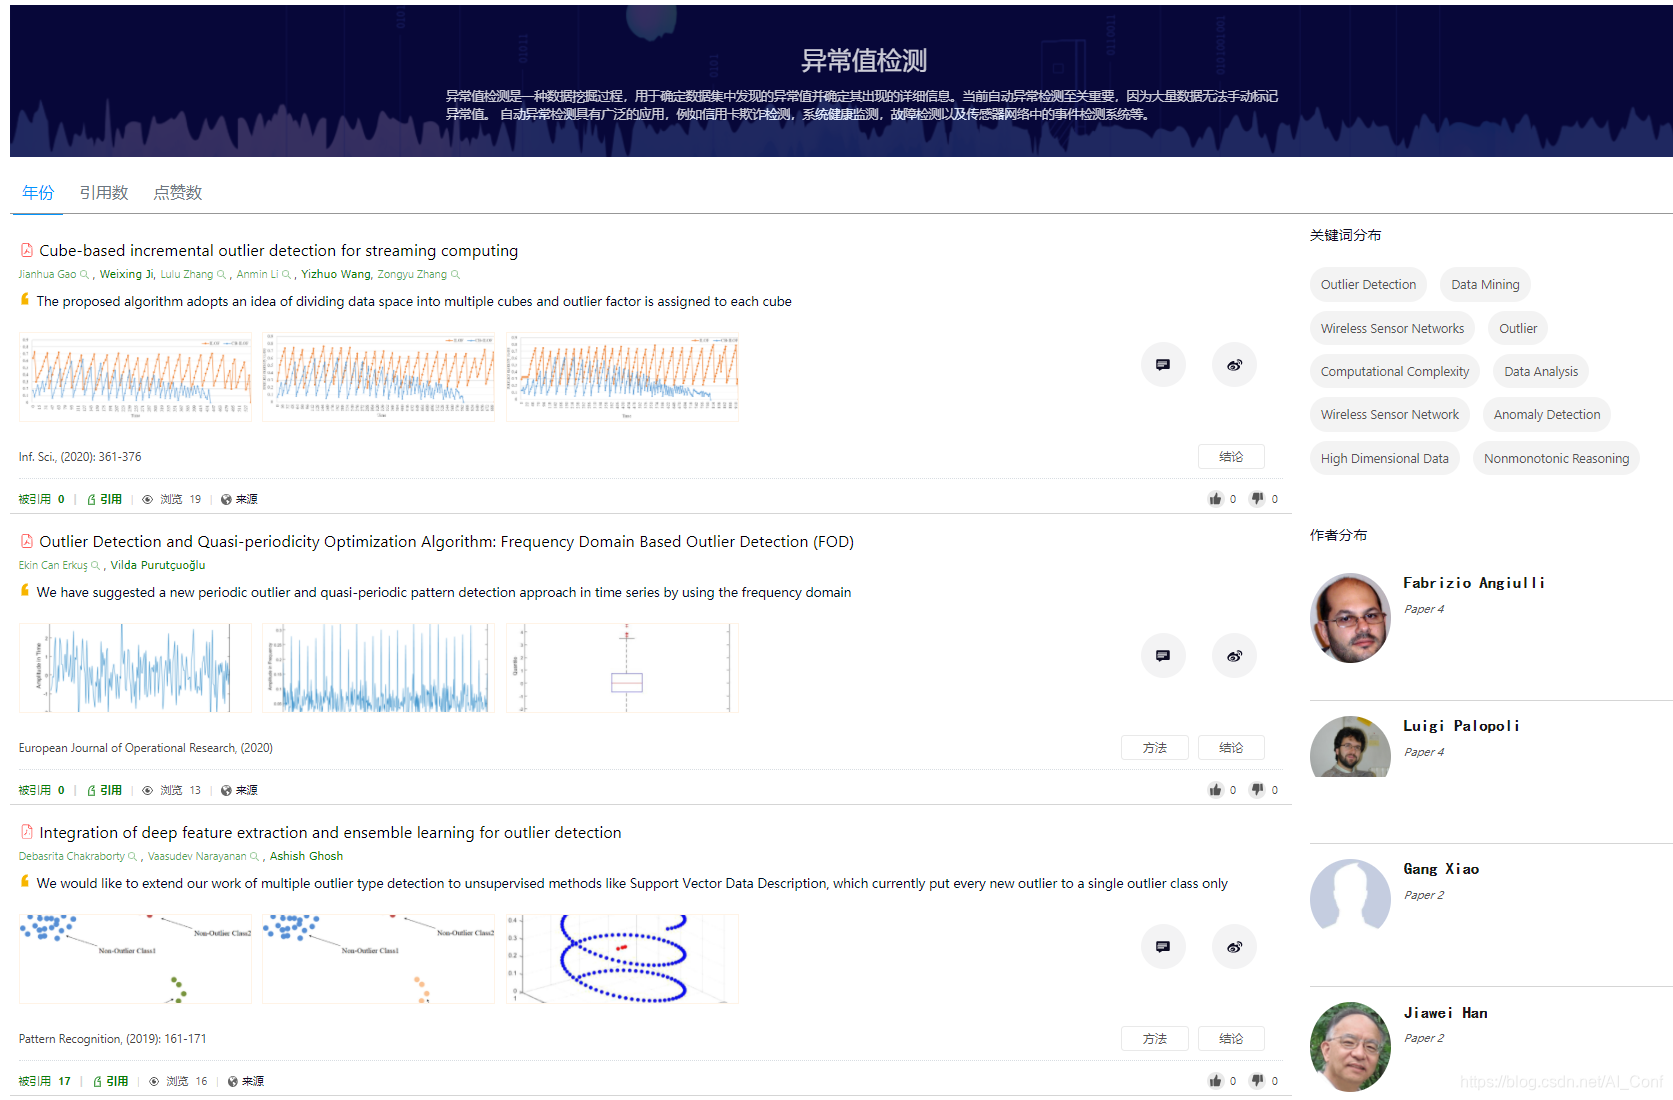
Task: Click 引用 cite on deep feature paper
Action: pos(110,1081)
